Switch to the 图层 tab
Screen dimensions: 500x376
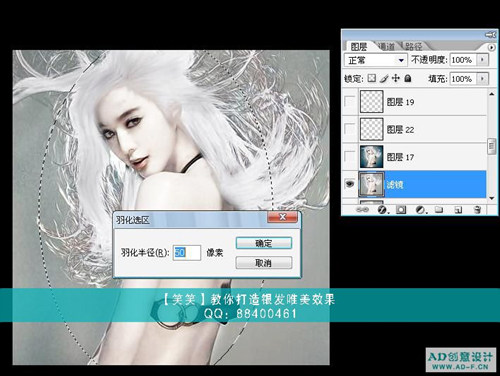coord(359,46)
